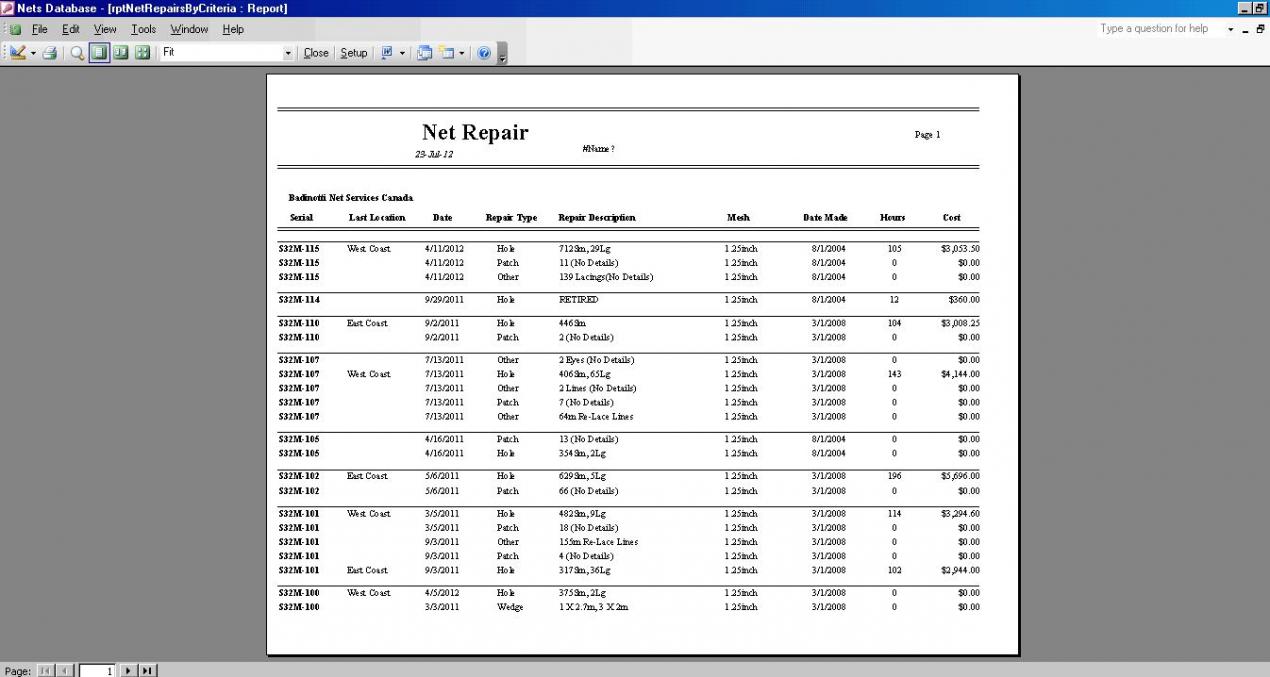Click the 23-Jul-12 report date
The image size is (1270, 677).
point(434,155)
